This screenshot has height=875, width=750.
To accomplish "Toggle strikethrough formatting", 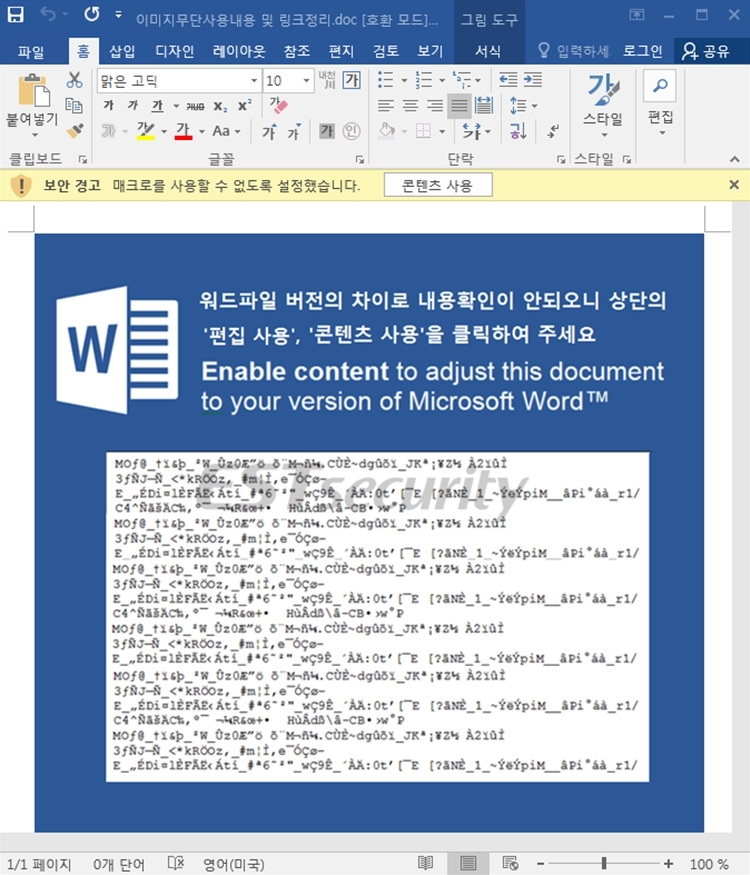I will click(195, 106).
